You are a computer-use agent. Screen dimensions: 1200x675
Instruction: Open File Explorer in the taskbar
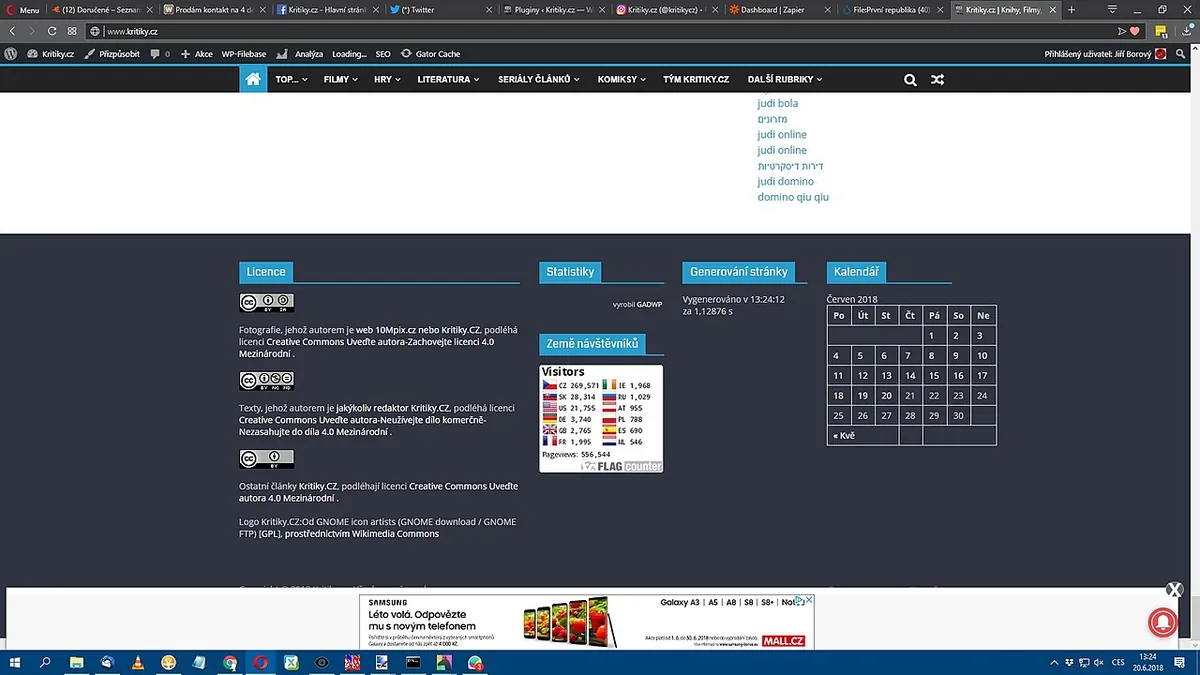[x=76, y=662]
